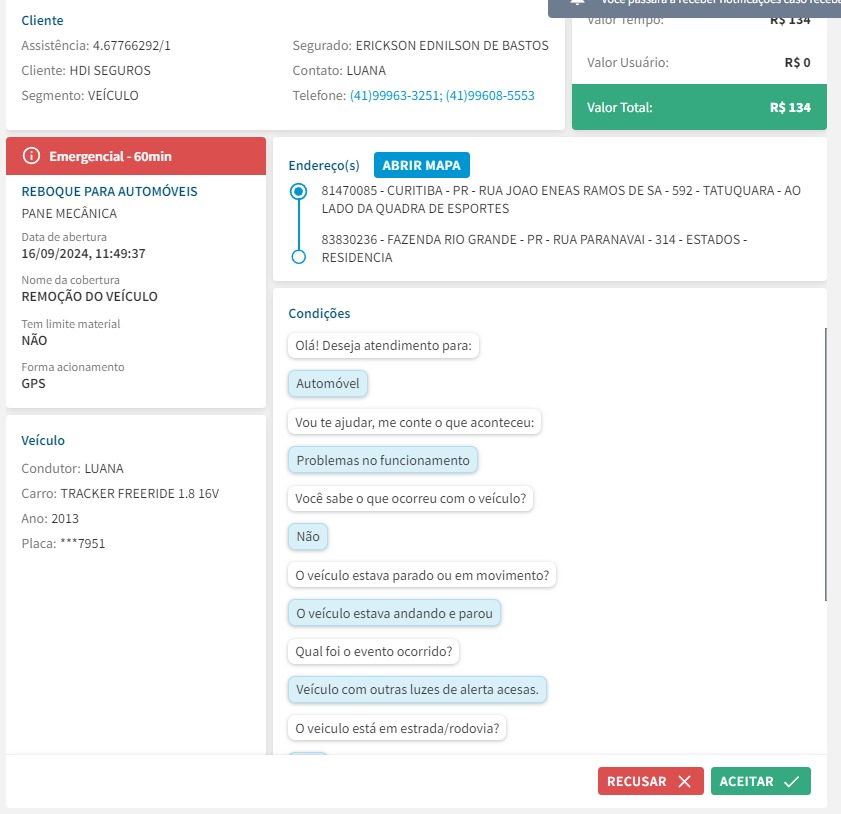The height and width of the screenshot is (814, 841).
Task: Click the red Emergencial - 60min banner
Action: click(135, 156)
